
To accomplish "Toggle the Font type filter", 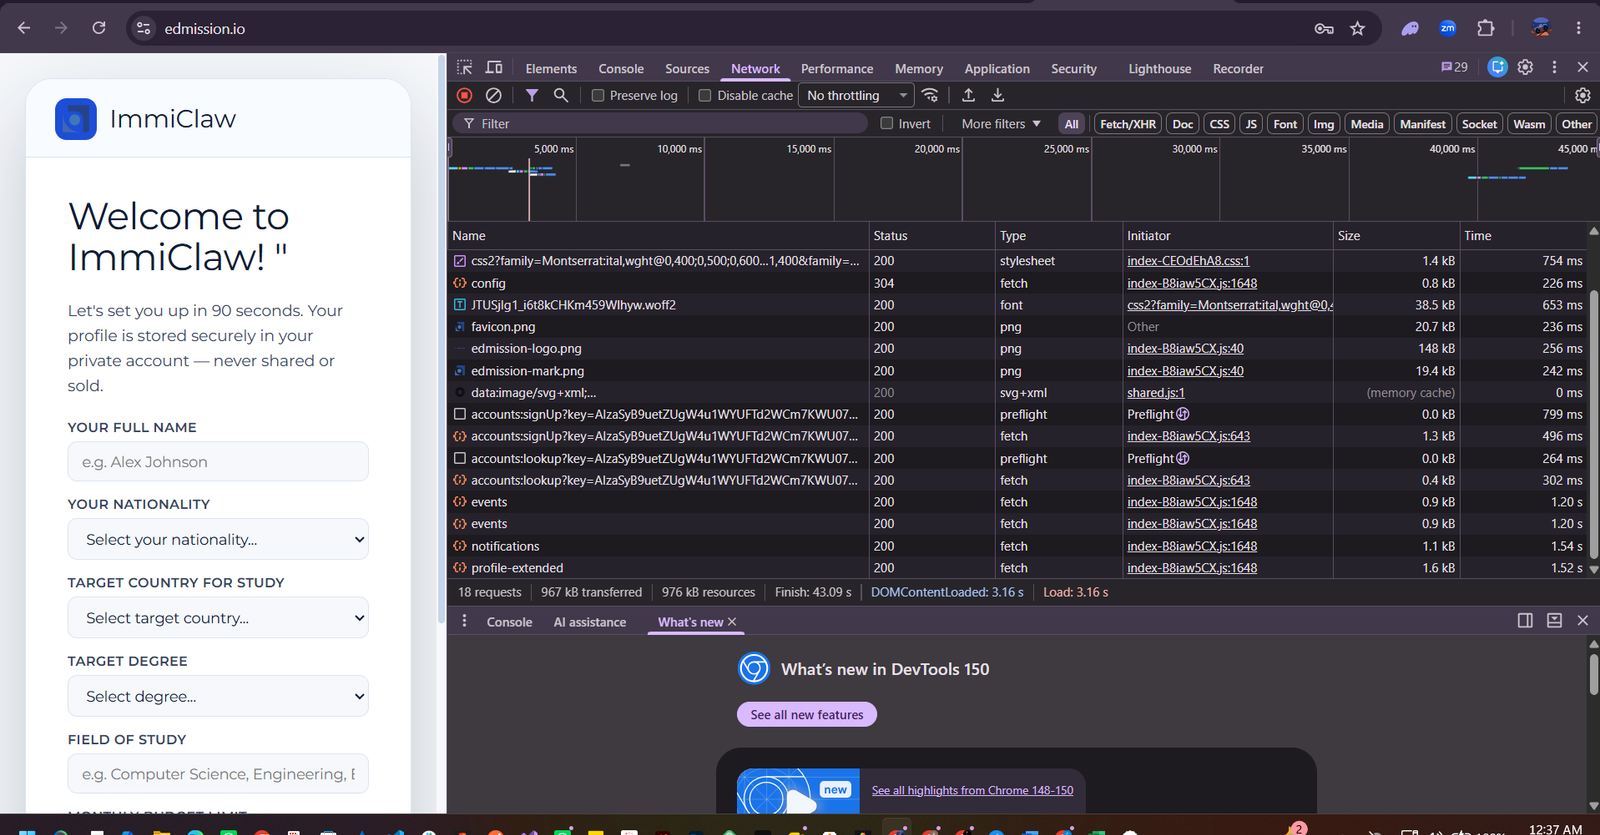I will [x=1285, y=124].
